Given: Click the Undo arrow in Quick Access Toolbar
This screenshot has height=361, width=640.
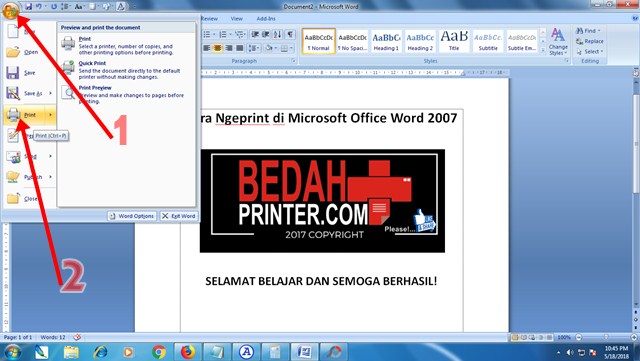Looking at the screenshot, I should pyautogui.click(x=39, y=7).
